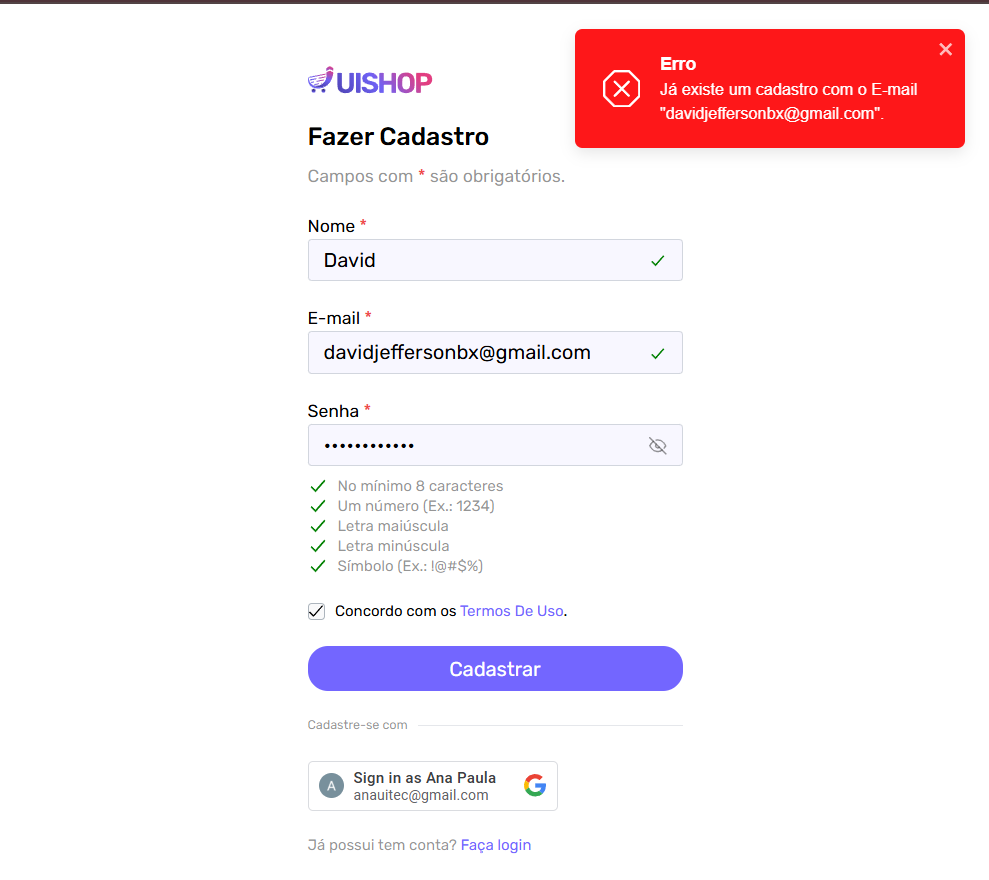Click the Google logo icon

pyautogui.click(x=535, y=785)
